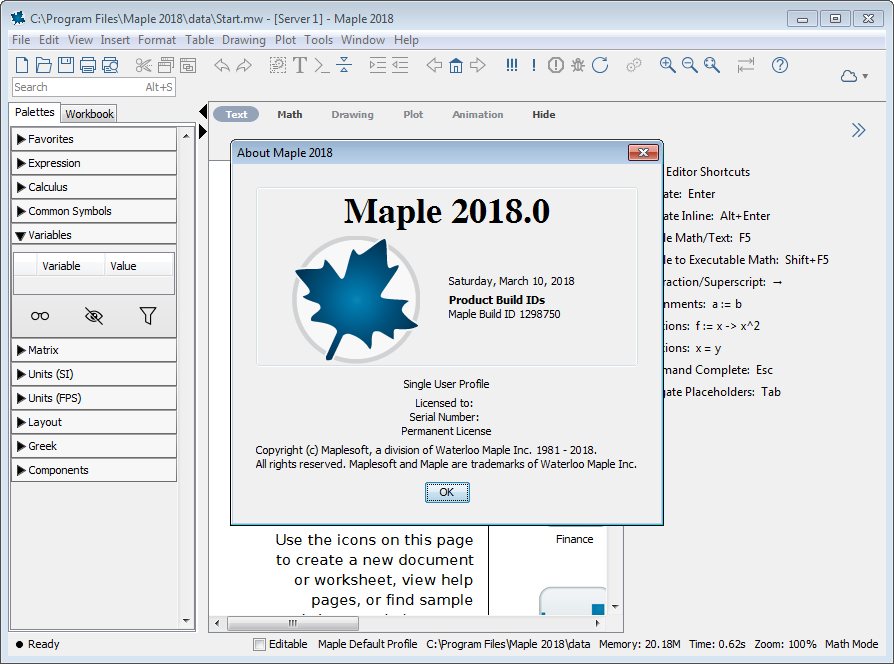Open a file using the folder icon

(x=43, y=65)
